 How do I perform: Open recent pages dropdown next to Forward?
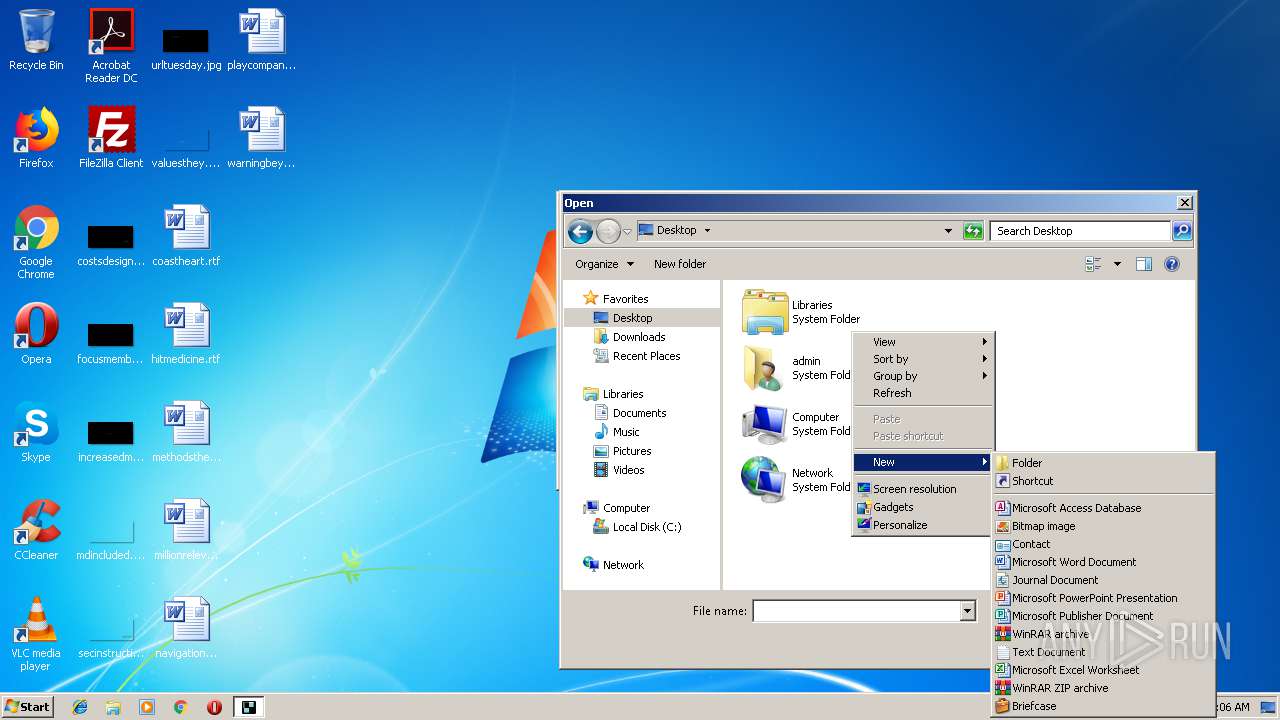click(627, 232)
